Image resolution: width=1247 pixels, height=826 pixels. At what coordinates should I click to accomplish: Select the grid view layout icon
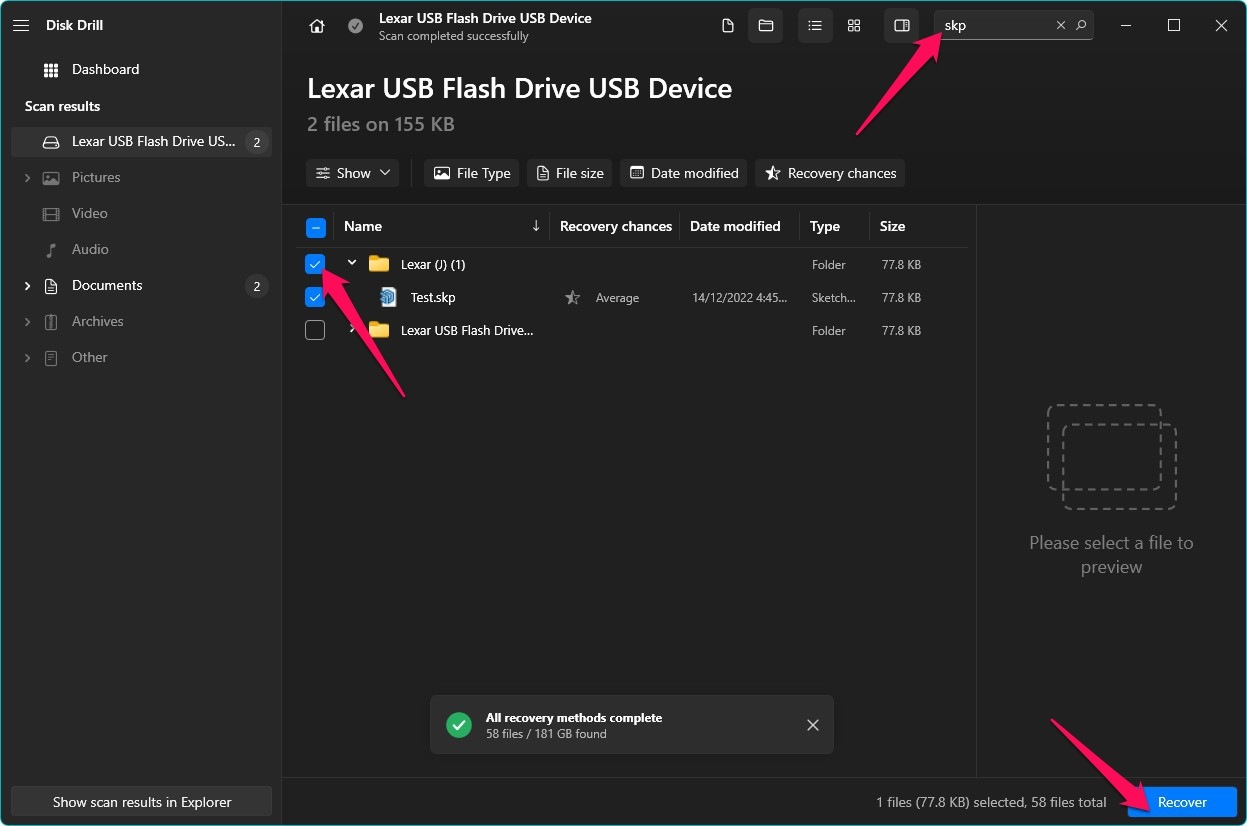tap(854, 26)
